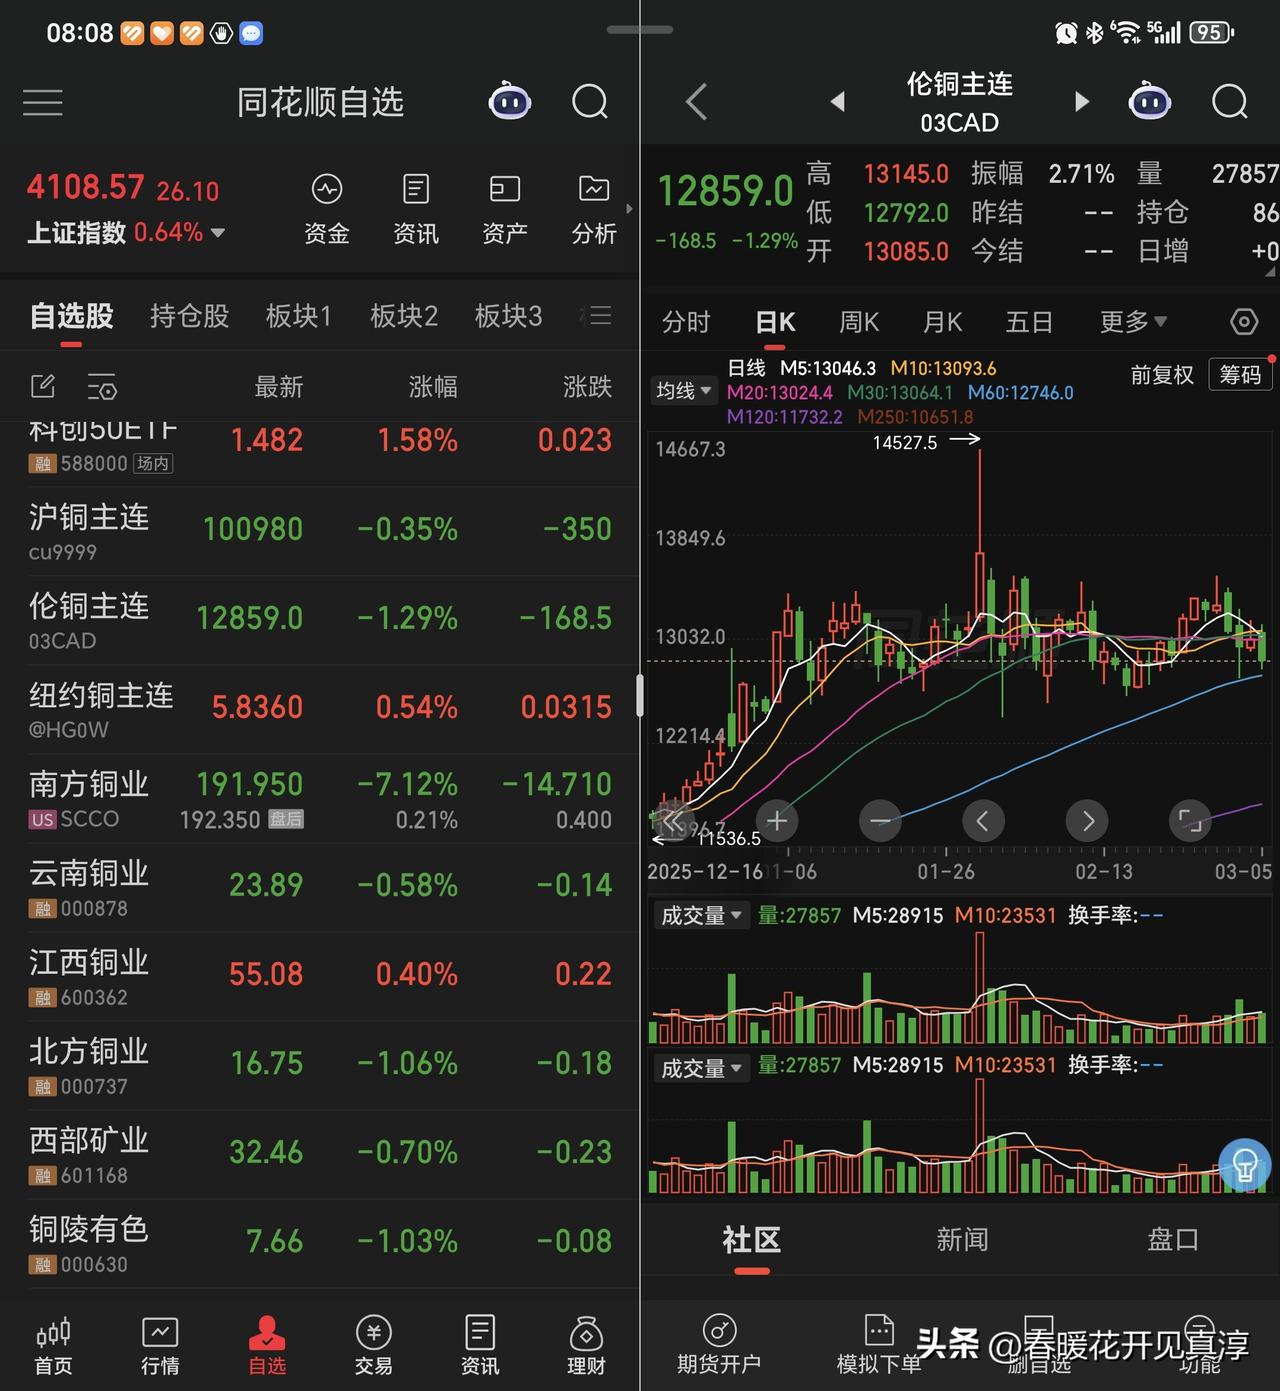Open 理财 in the bottom navigation
Viewport: 1280px width, 1391px height.
pos(586,1346)
